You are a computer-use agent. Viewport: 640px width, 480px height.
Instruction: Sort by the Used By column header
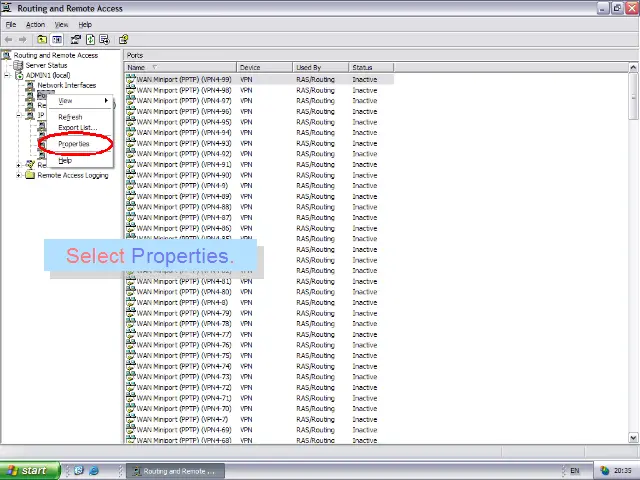pos(321,67)
